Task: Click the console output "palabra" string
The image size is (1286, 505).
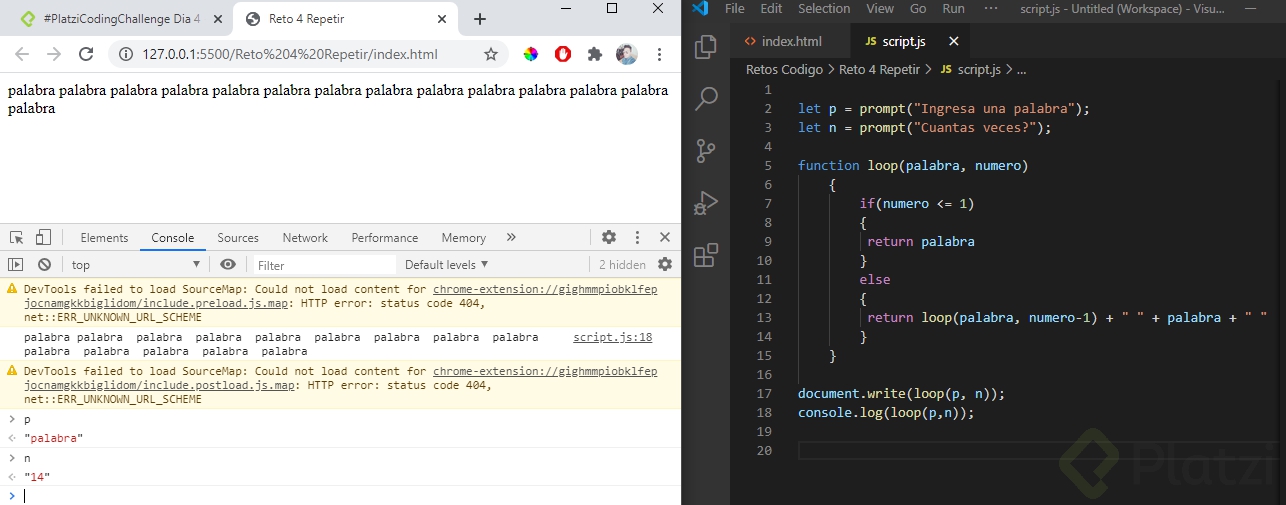Action: coord(54,438)
